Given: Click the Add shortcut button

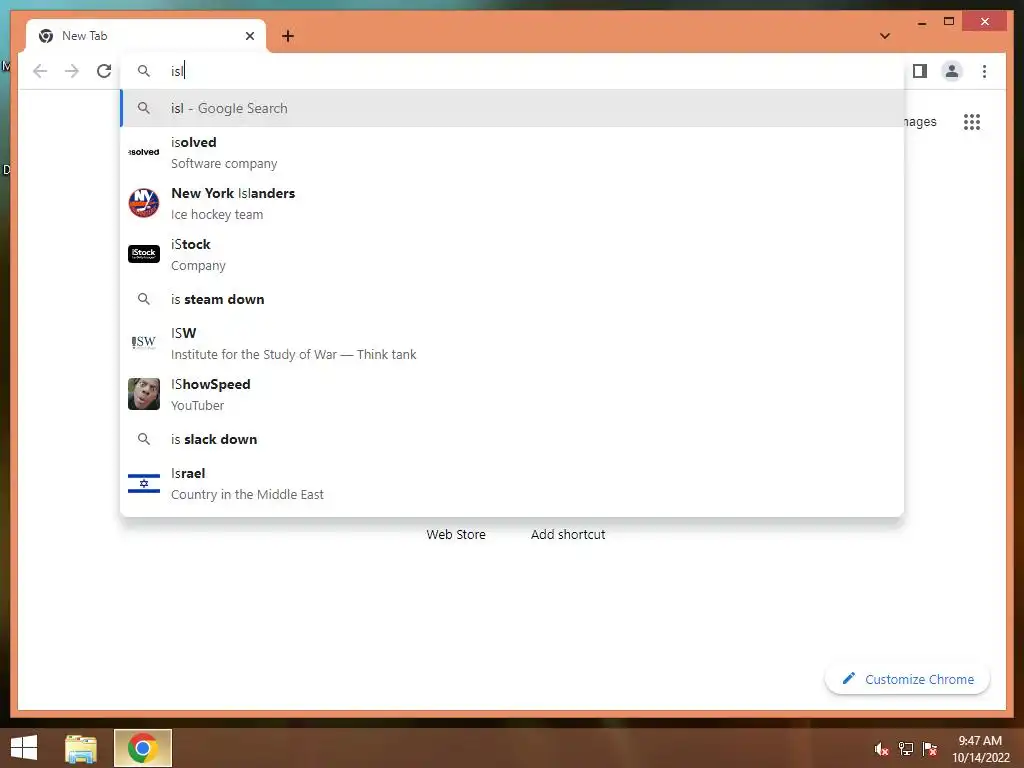Looking at the screenshot, I should click(x=568, y=534).
